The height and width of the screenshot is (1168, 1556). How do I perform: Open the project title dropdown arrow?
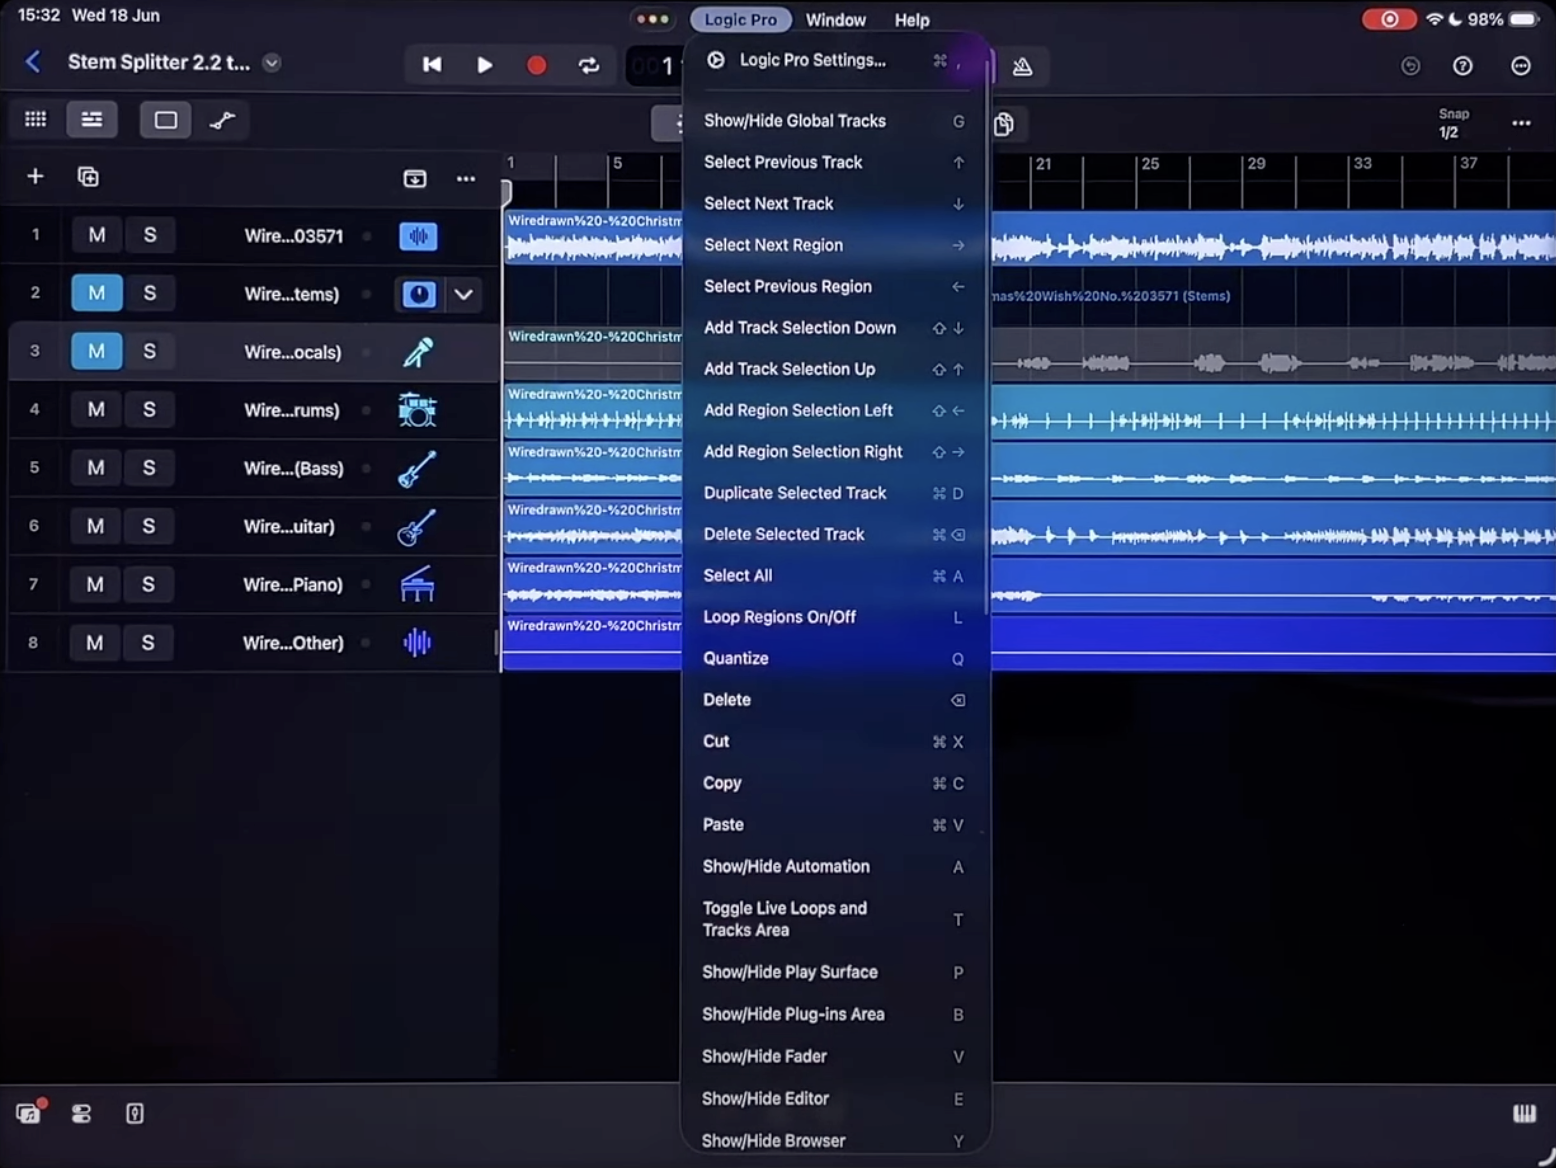[x=271, y=62]
